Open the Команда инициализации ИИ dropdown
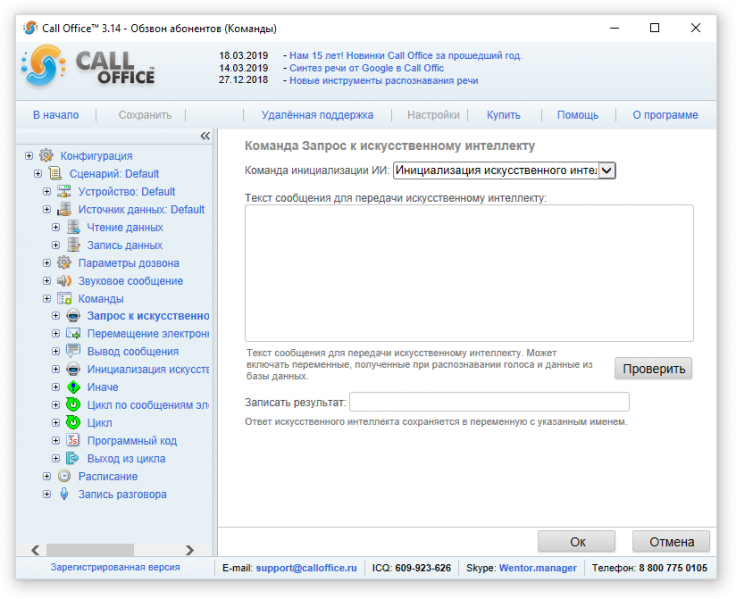736x599 pixels. click(x=606, y=170)
